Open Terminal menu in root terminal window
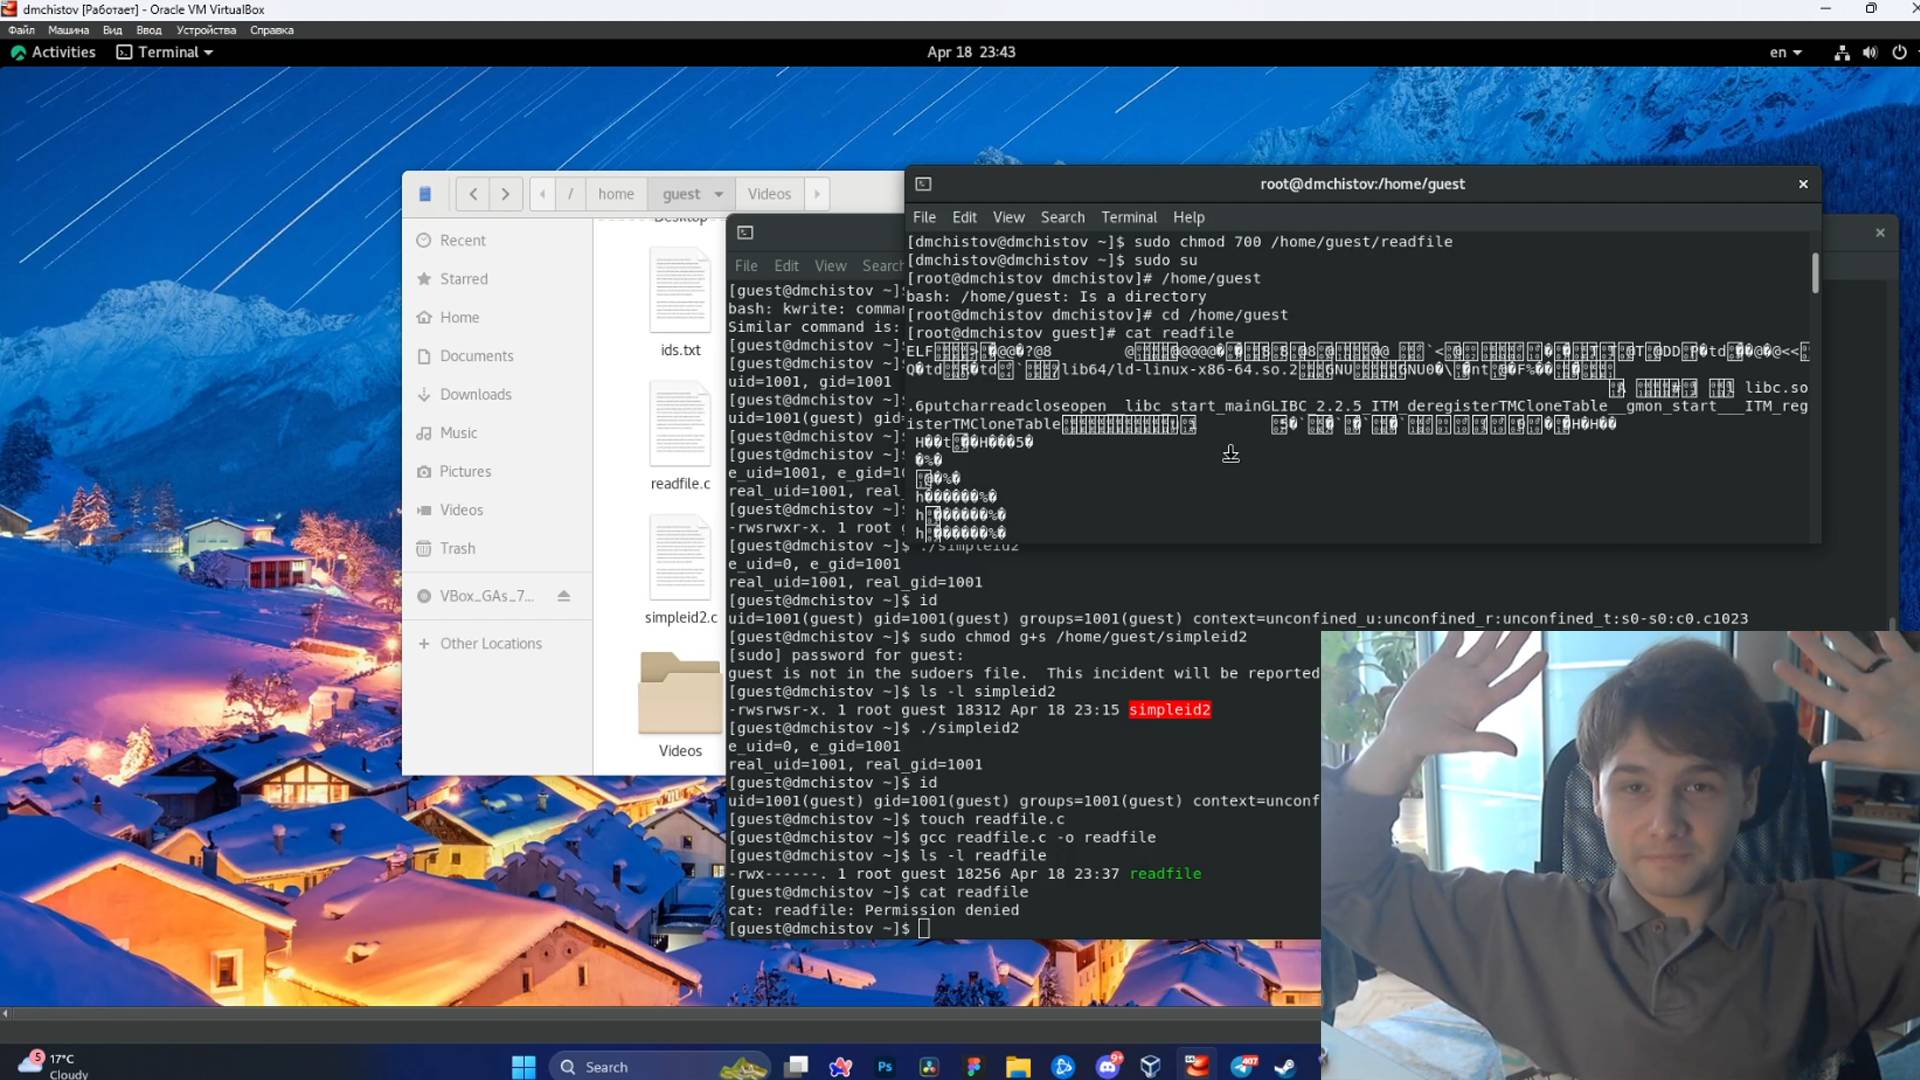 pos(1128,217)
